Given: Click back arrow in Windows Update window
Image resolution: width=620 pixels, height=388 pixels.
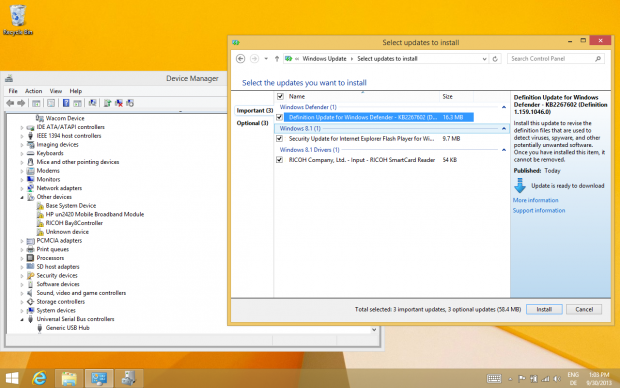Looking at the screenshot, I should pyautogui.click(x=240, y=59).
